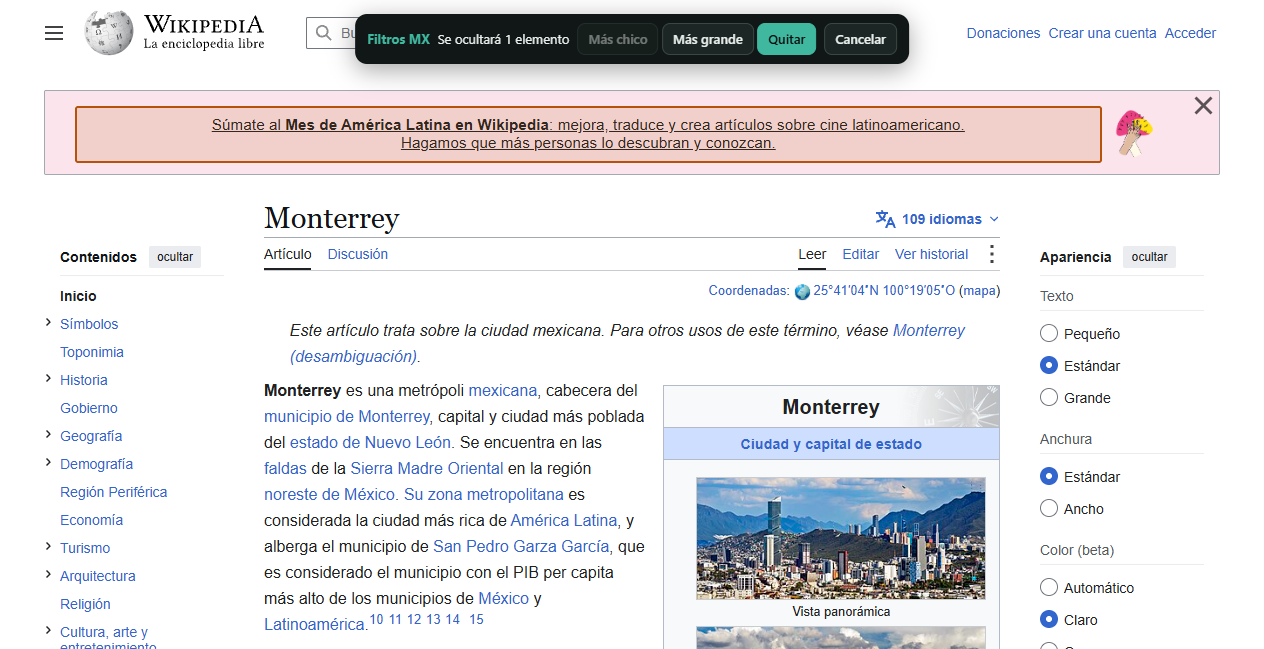Click the 25°41′04″N 100°19′05″O coordinates link
The width and height of the screenshot is (1264, 649).
tap(884, 291)
